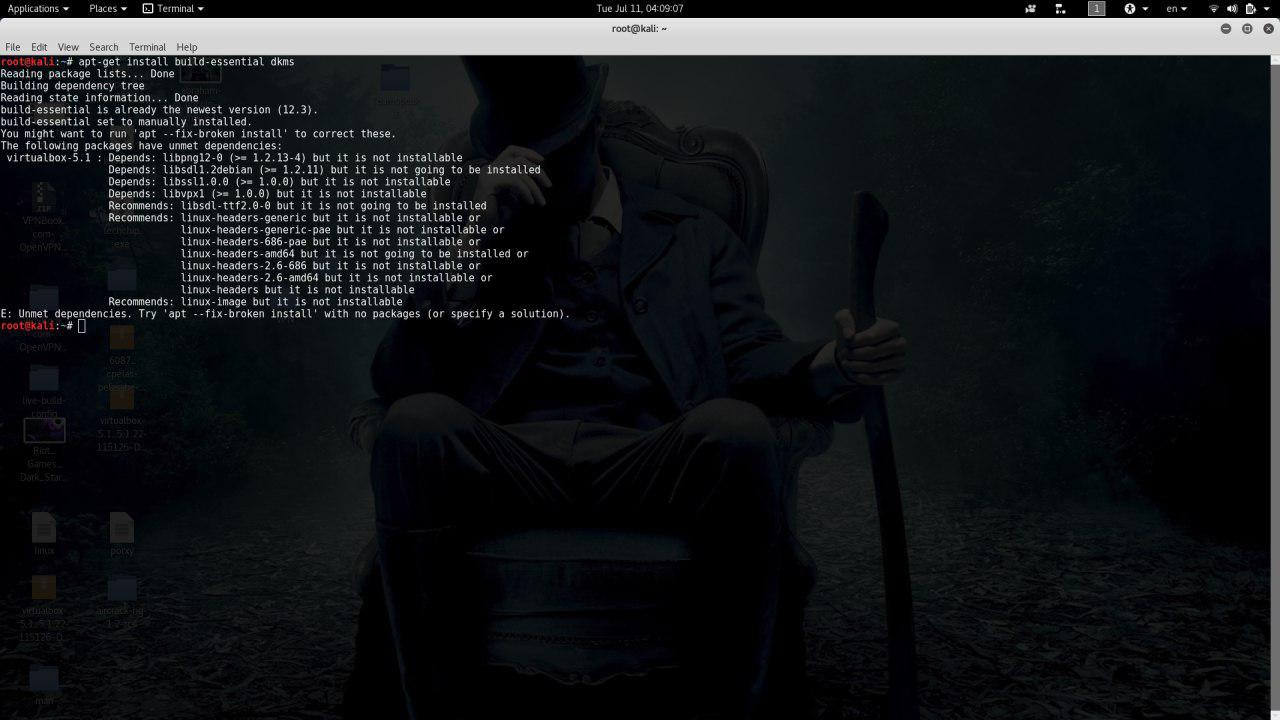Click the screen recorder camera icon
This screenshot has height=720, width=1280.
[1030, 9]
